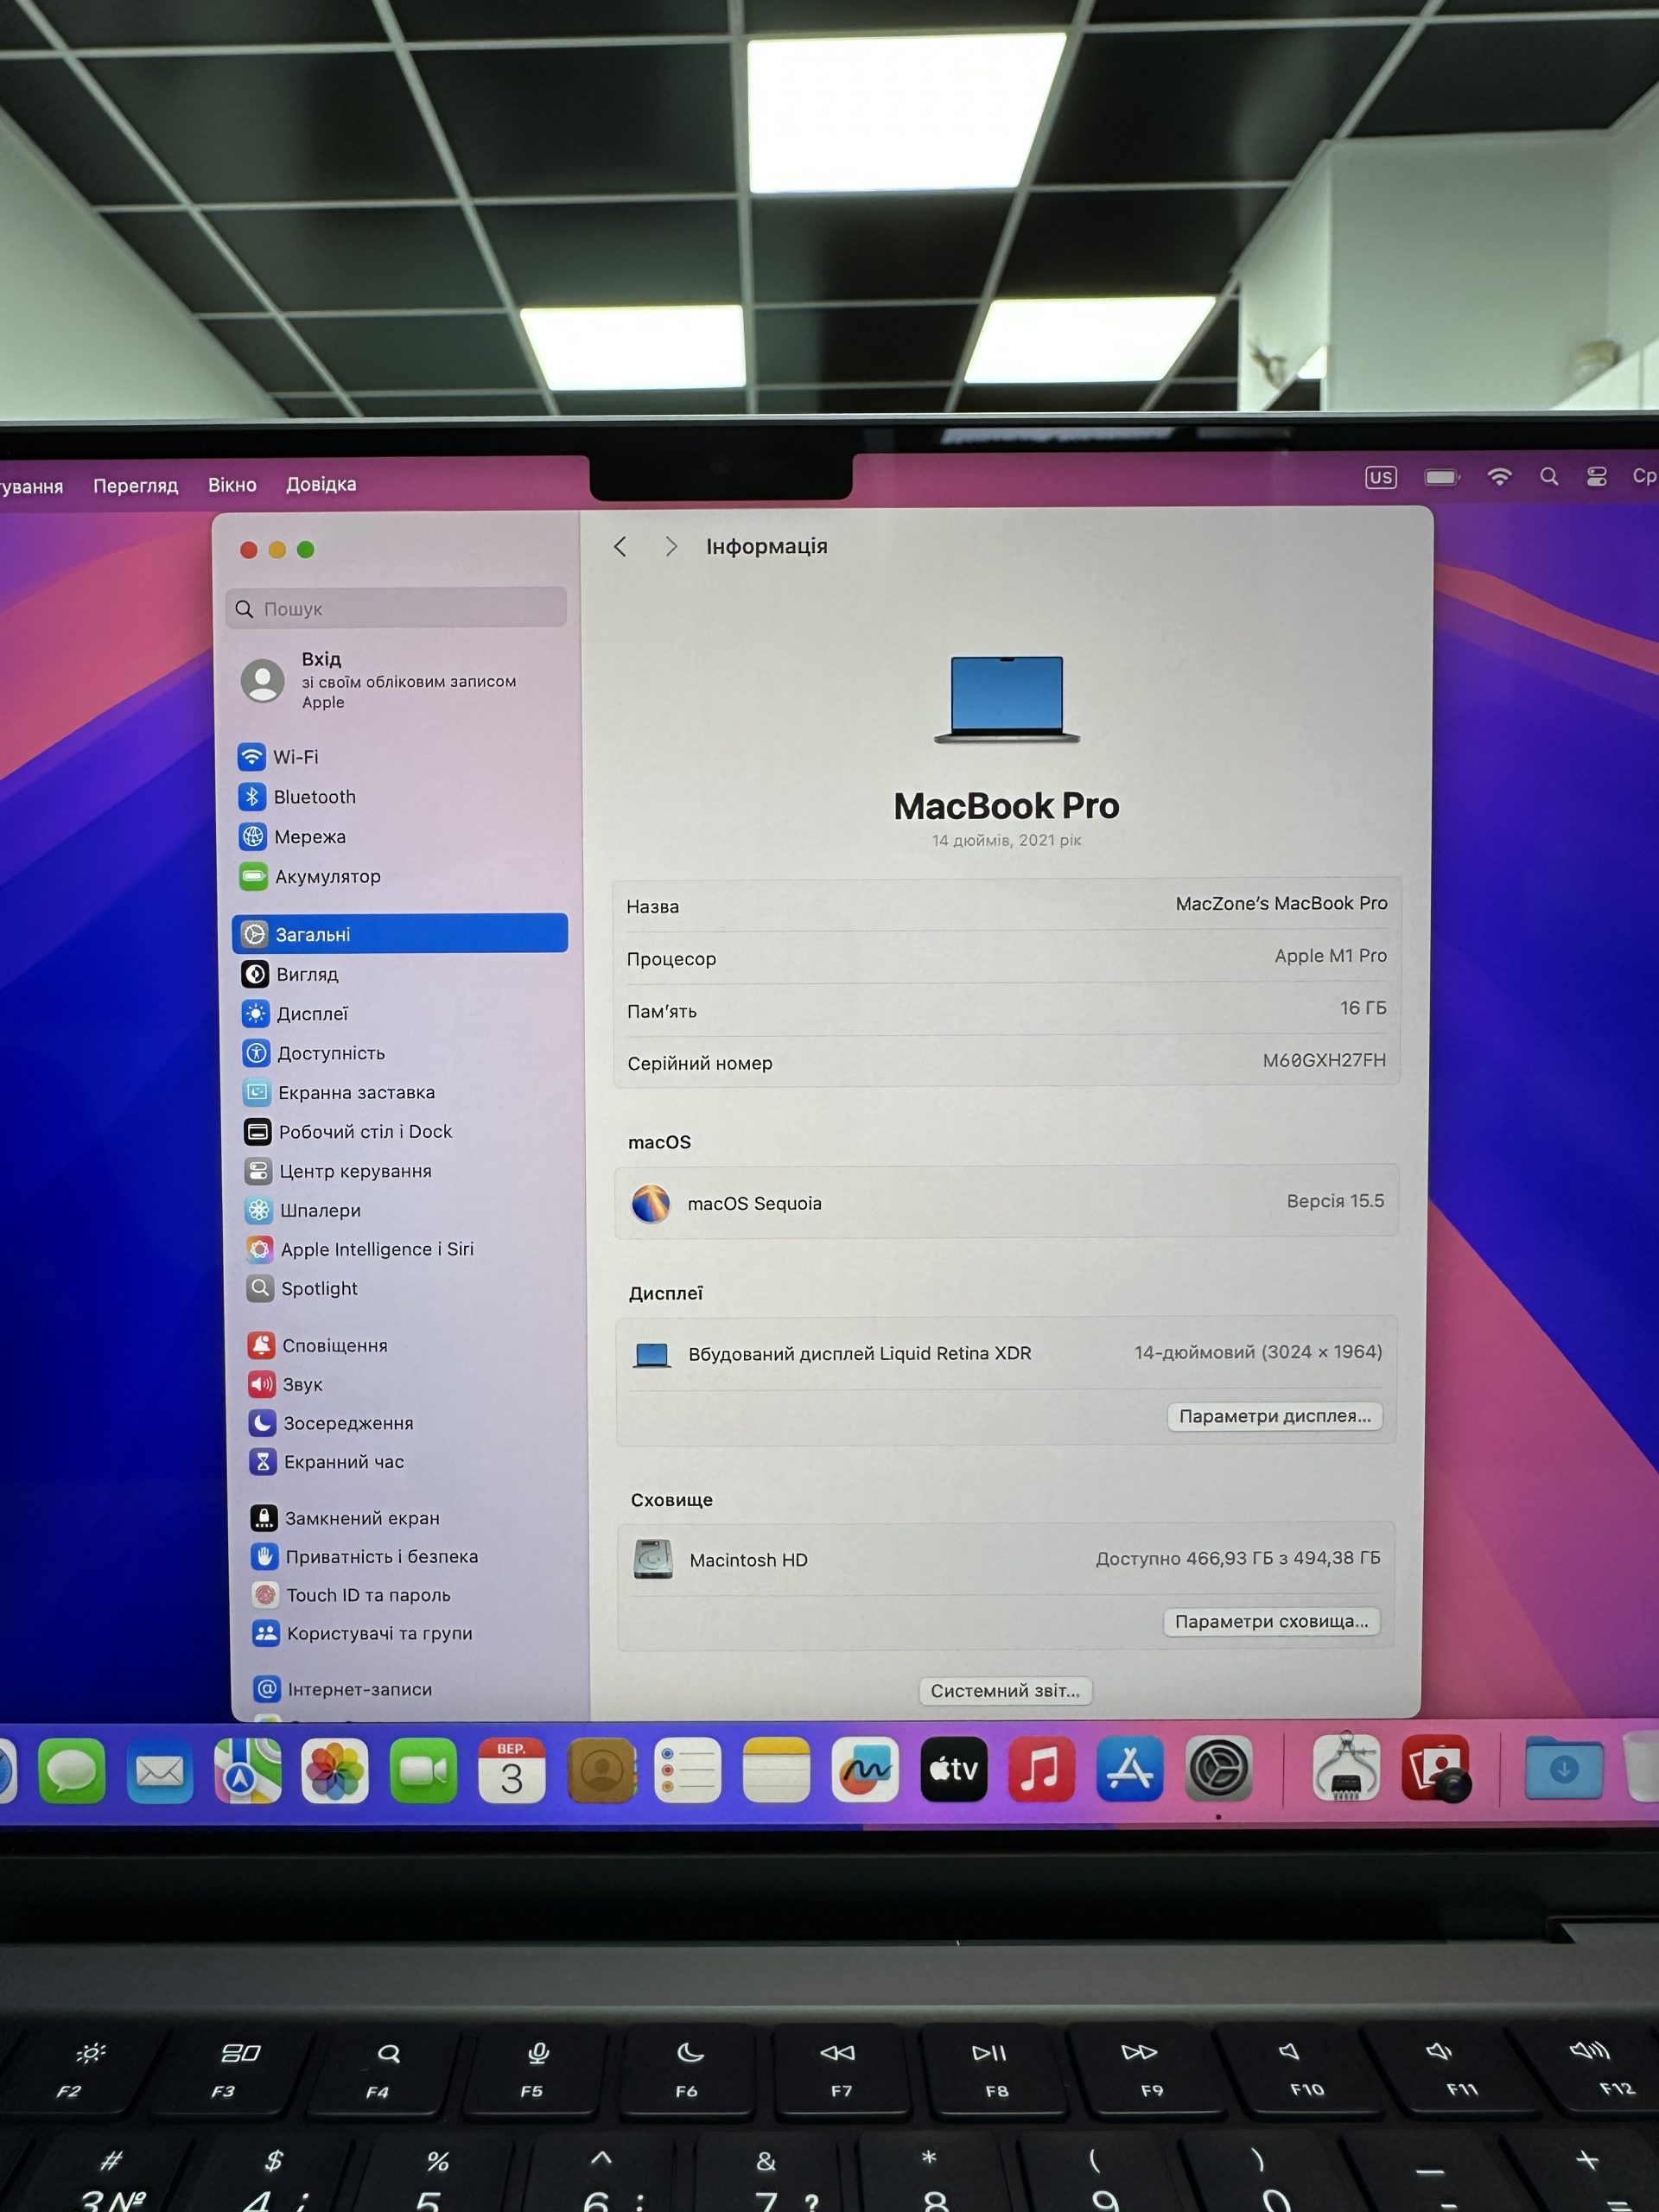This screenshot has width=1659, height=2212.
Task: Open App Store from the Dock
Action: pyautogui.click(x=1130, y=1770)
